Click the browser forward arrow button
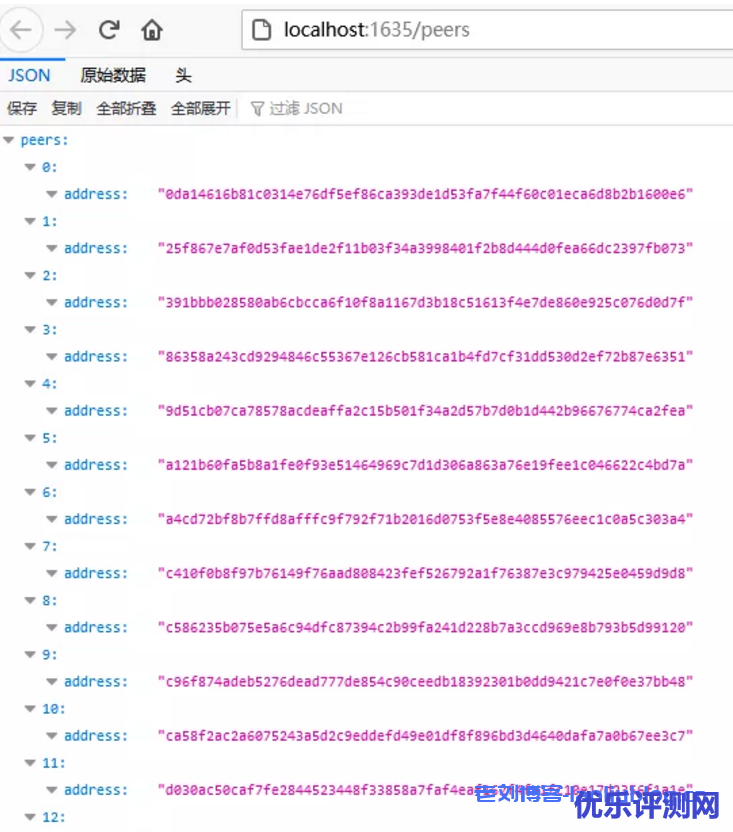The image size is (733, 832). tap(66, 30)
